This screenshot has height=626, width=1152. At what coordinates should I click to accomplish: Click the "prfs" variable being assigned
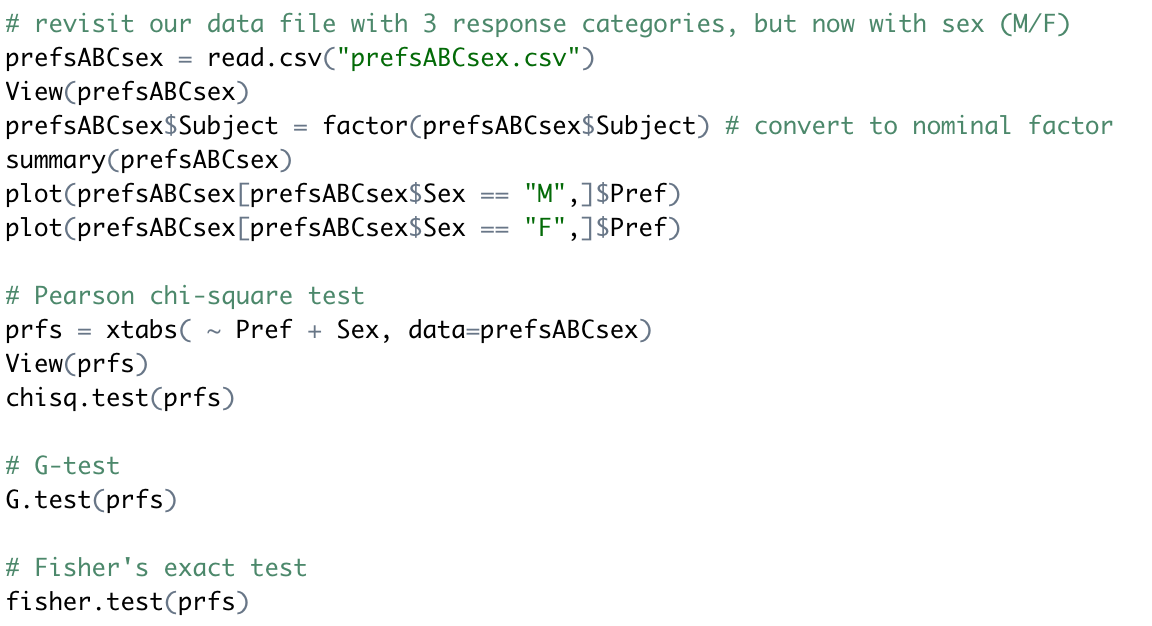pyautogui.click(x=34, y=330)
